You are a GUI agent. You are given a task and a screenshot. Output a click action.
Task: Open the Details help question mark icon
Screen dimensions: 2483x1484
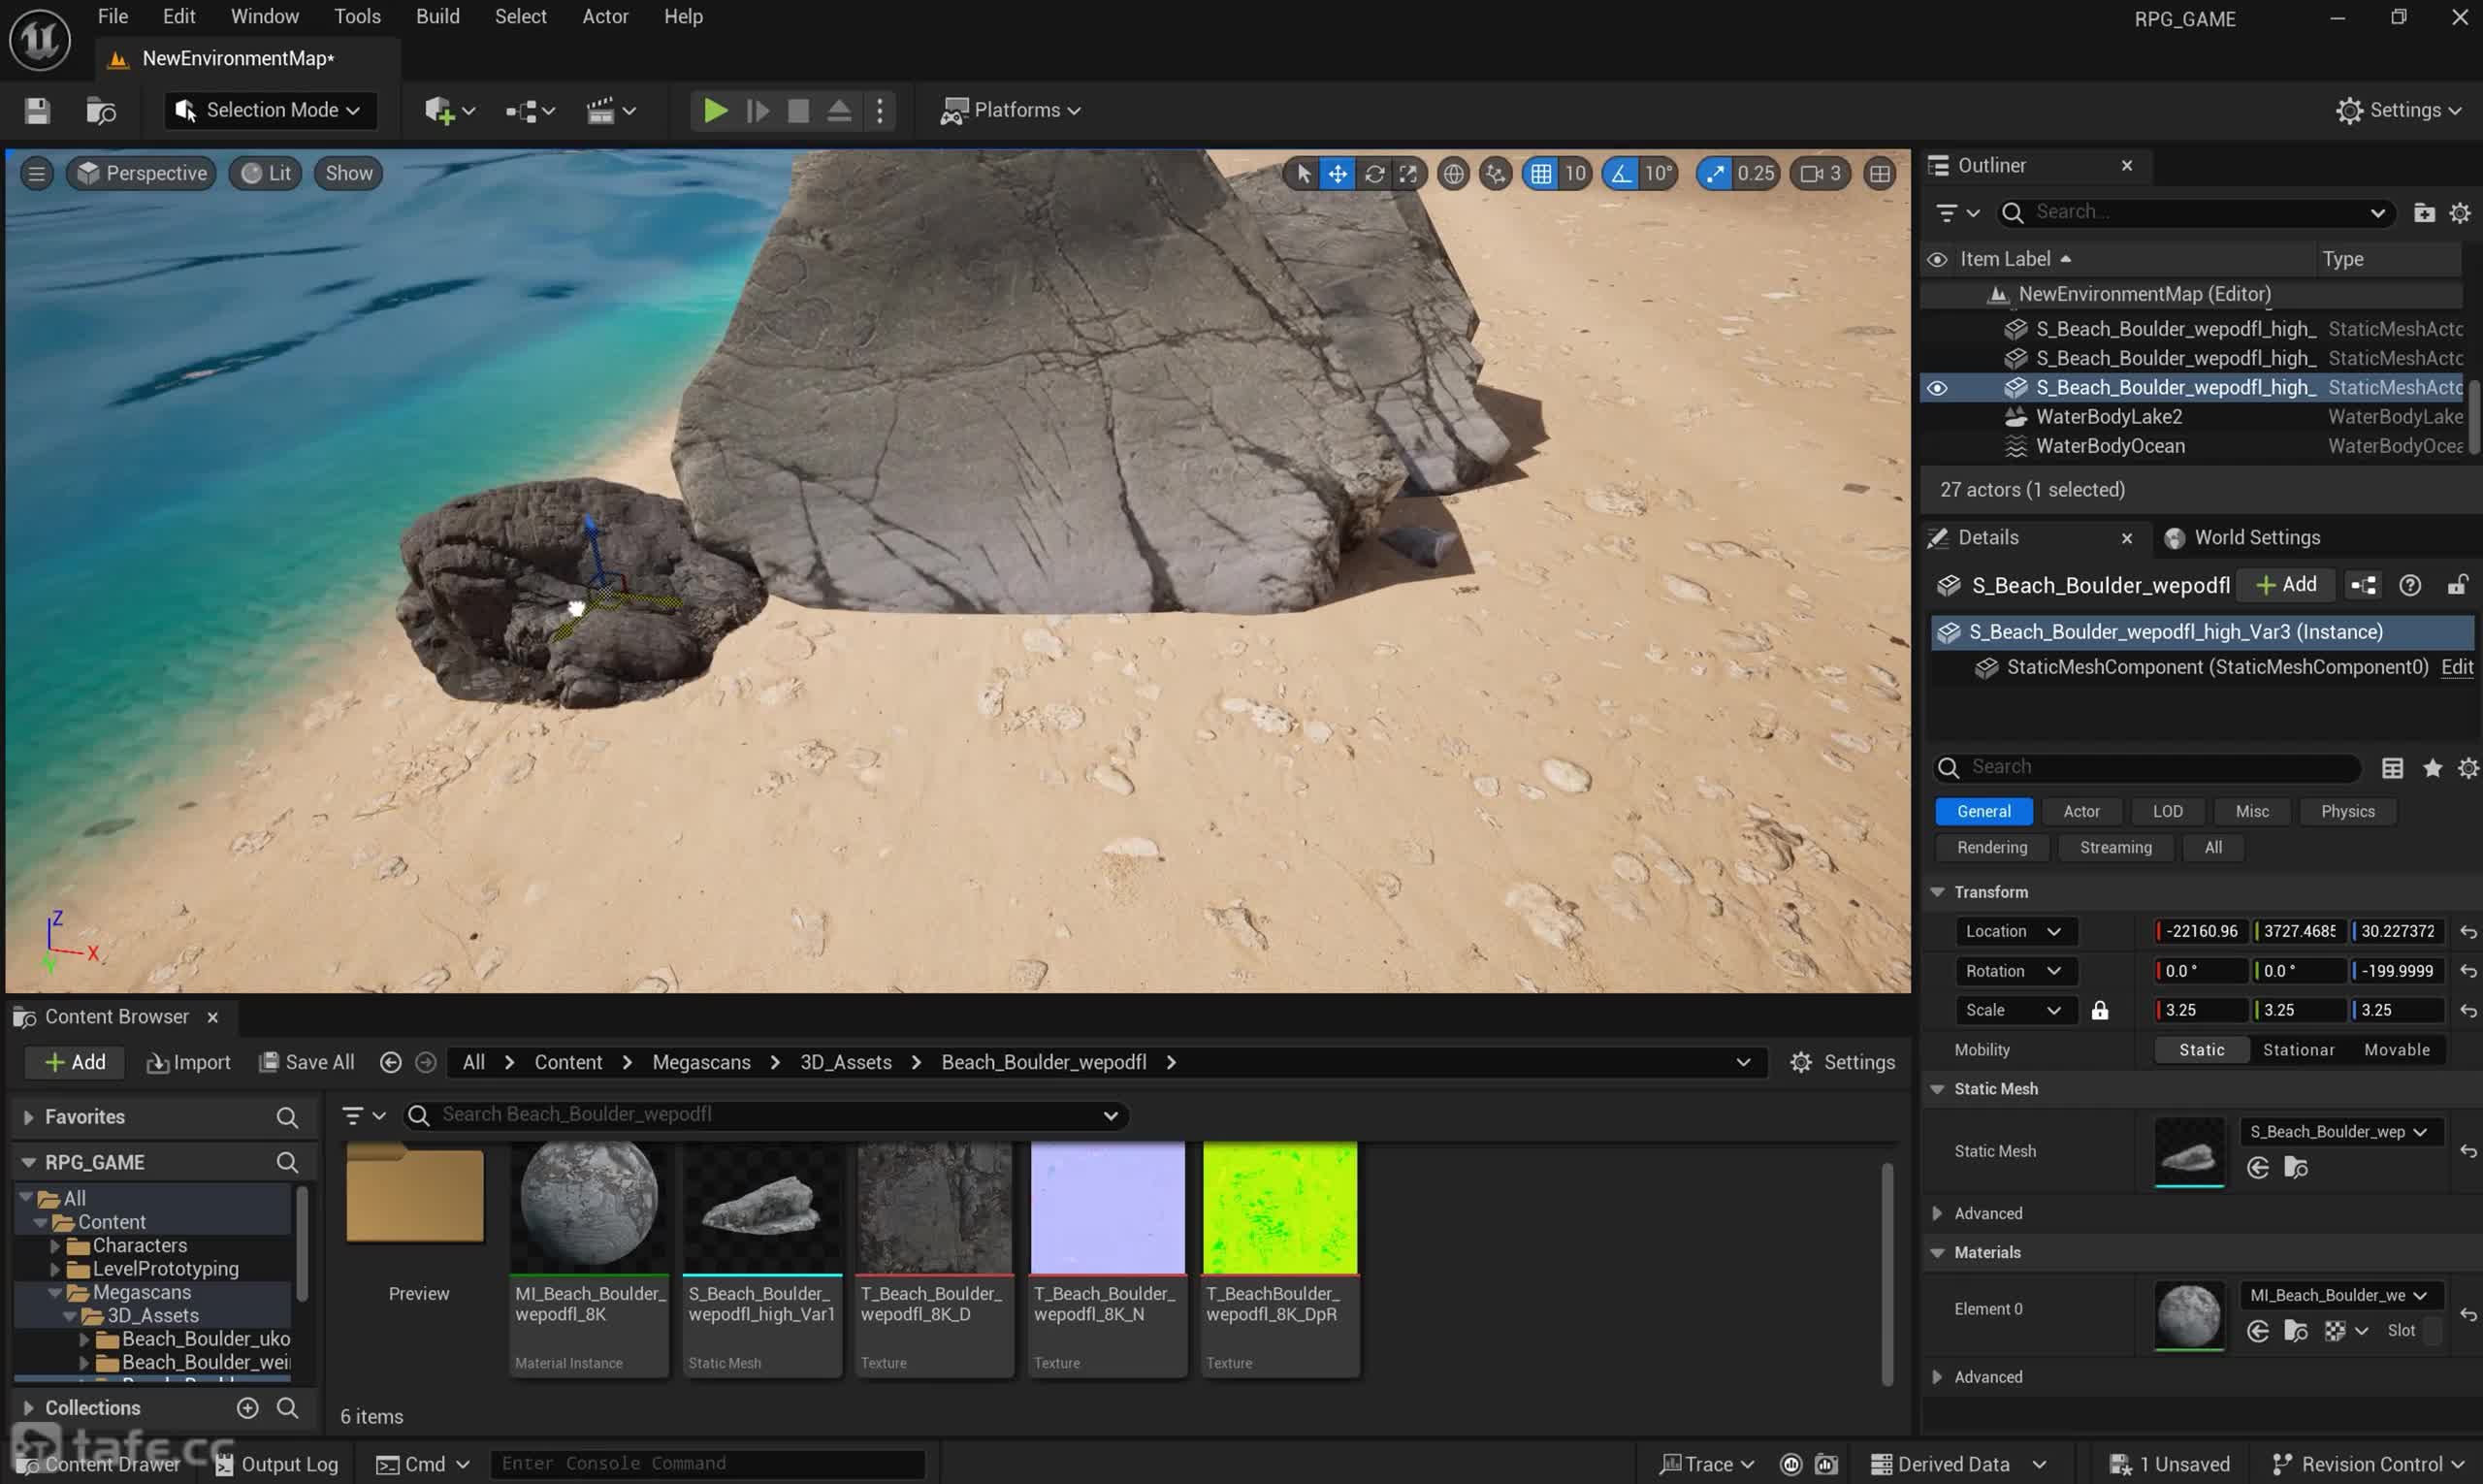[2410, 585]
